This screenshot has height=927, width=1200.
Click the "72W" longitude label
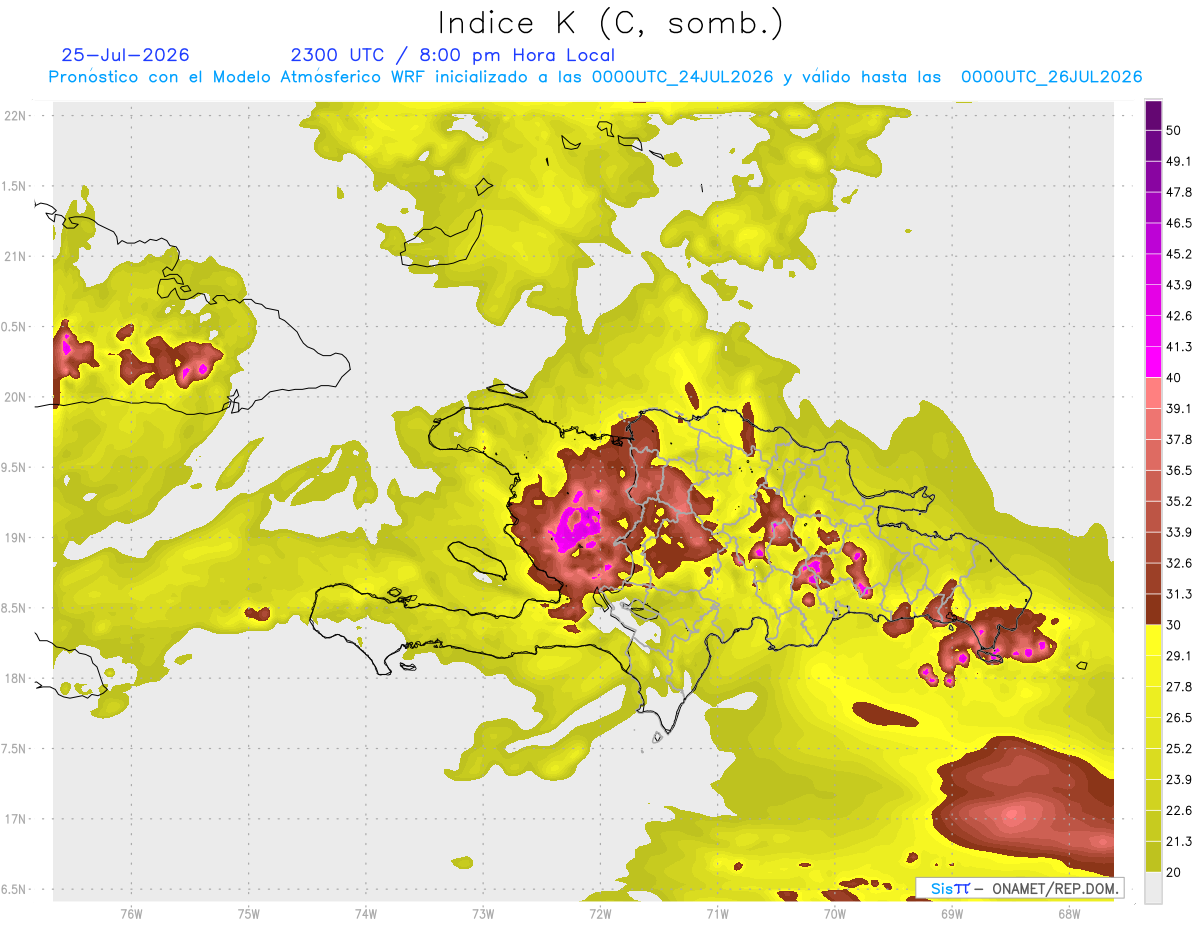[x=600, y=913]
